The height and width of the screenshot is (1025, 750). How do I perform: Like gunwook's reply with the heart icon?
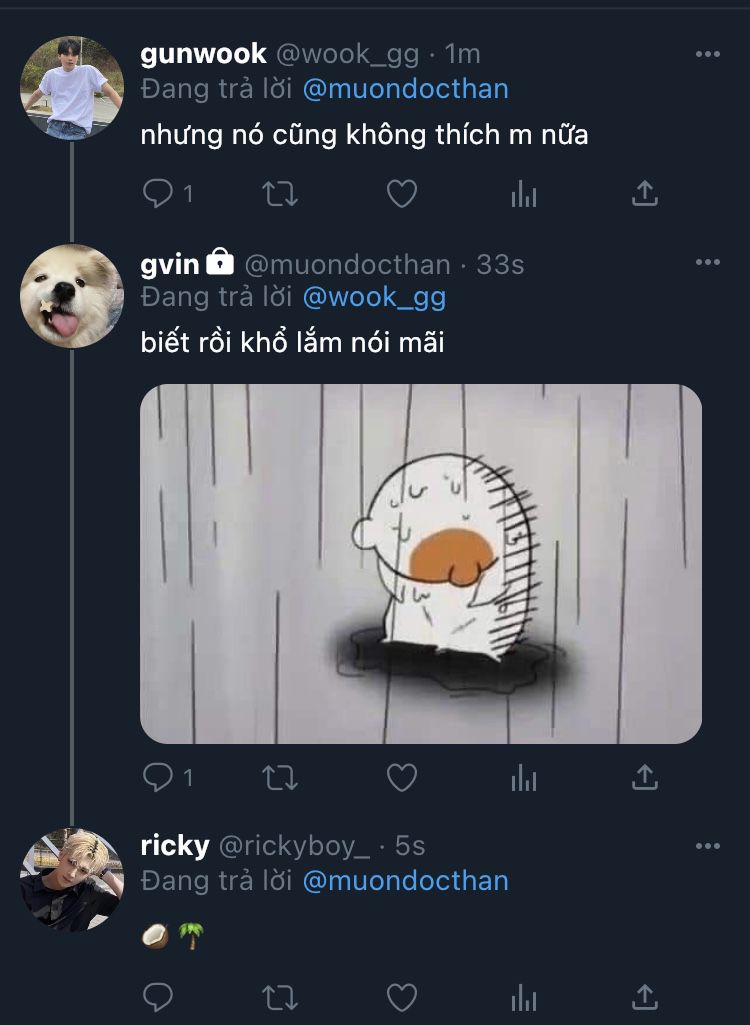pyautogui.click(x=401, y=193)
